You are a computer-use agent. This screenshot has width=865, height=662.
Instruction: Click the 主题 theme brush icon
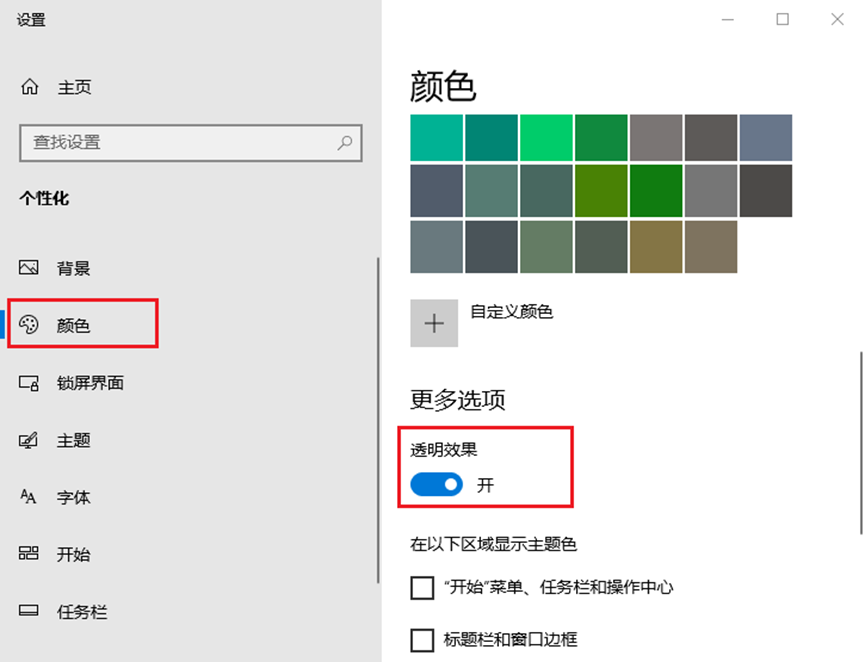point(29,440)
